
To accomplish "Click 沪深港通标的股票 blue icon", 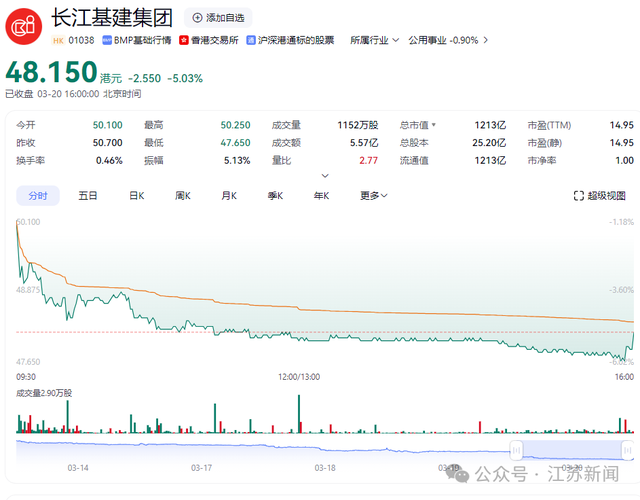I will 251,40.
